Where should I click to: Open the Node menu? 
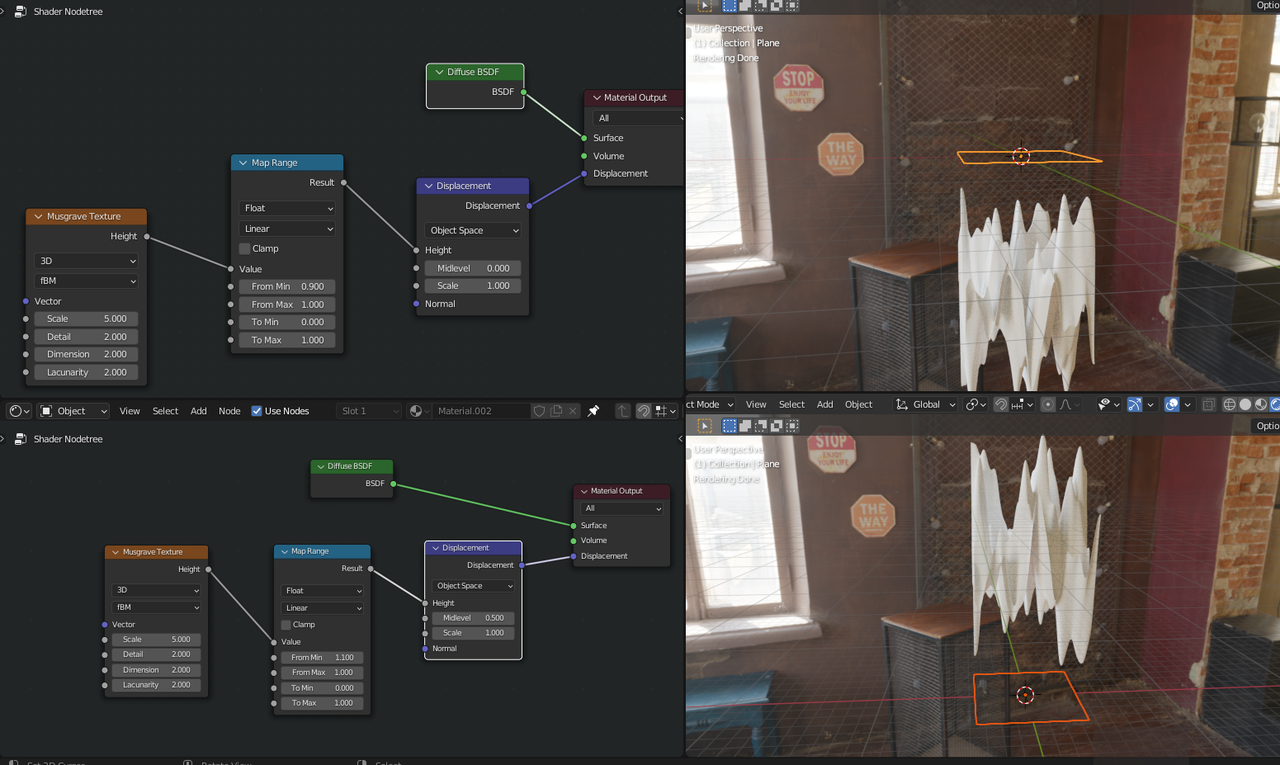pyautogui.click(x=230, y=411)
